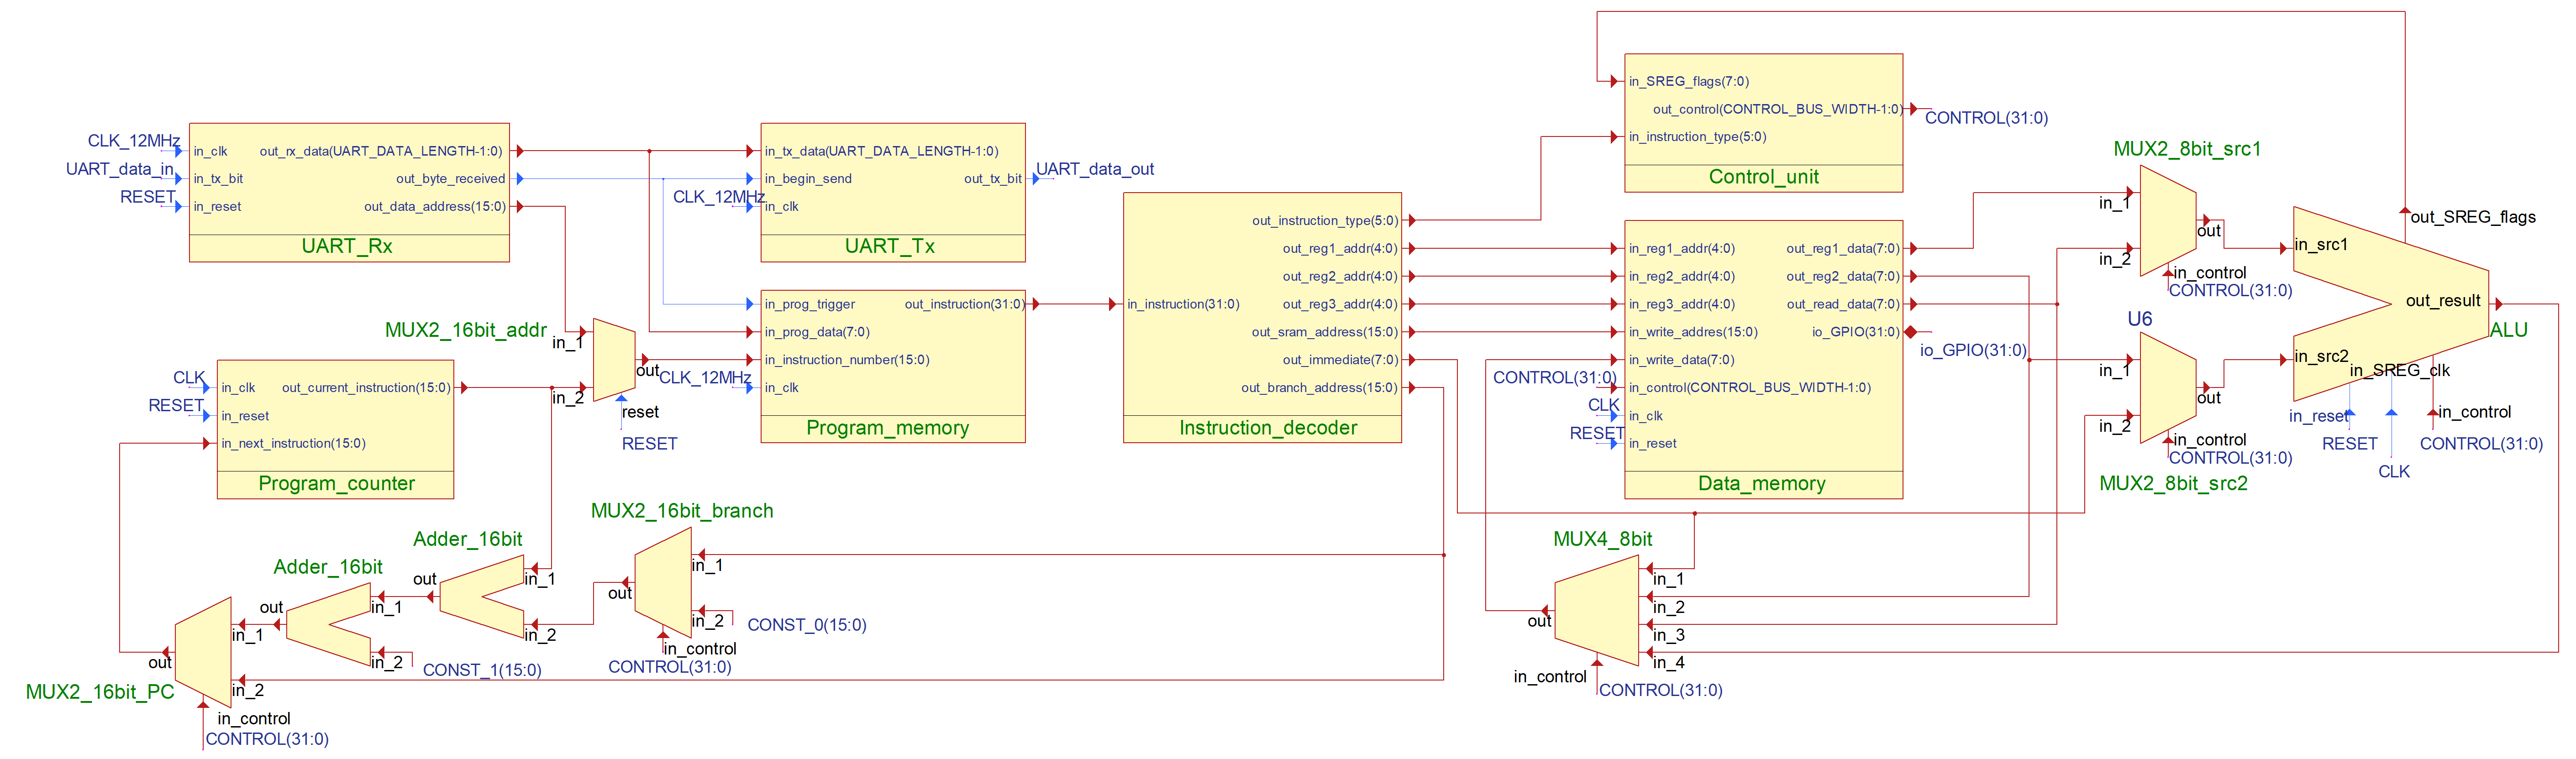The image size is (2576, 759).
Task: Click in_instruction(31:0) on Instruction_decoder
Action: point(1183,304)
